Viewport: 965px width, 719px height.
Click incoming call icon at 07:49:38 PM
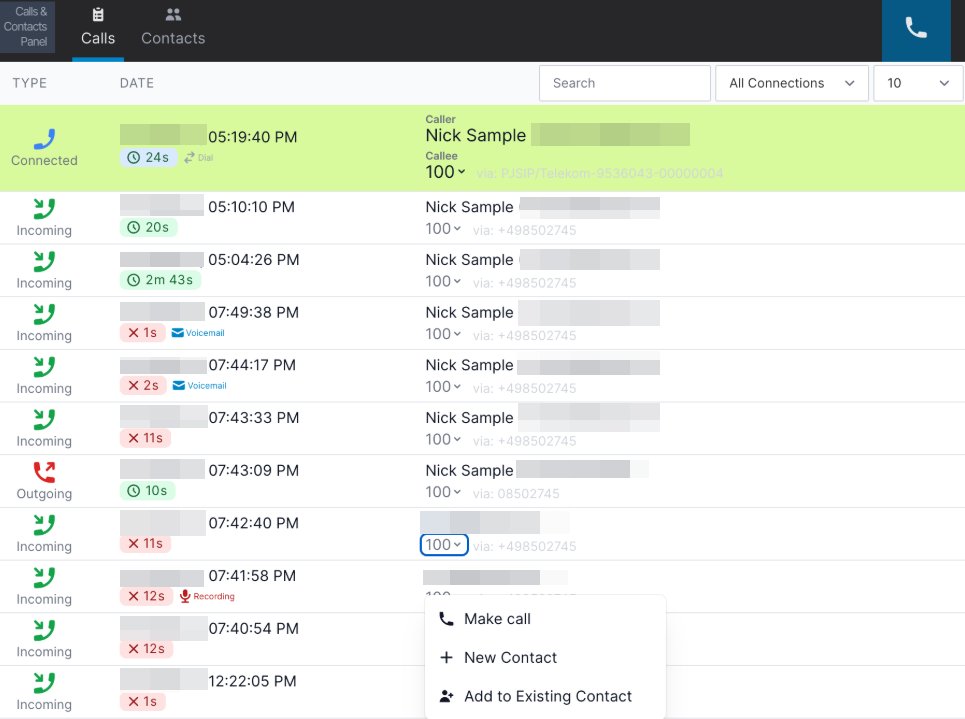(x=44, y=314)
